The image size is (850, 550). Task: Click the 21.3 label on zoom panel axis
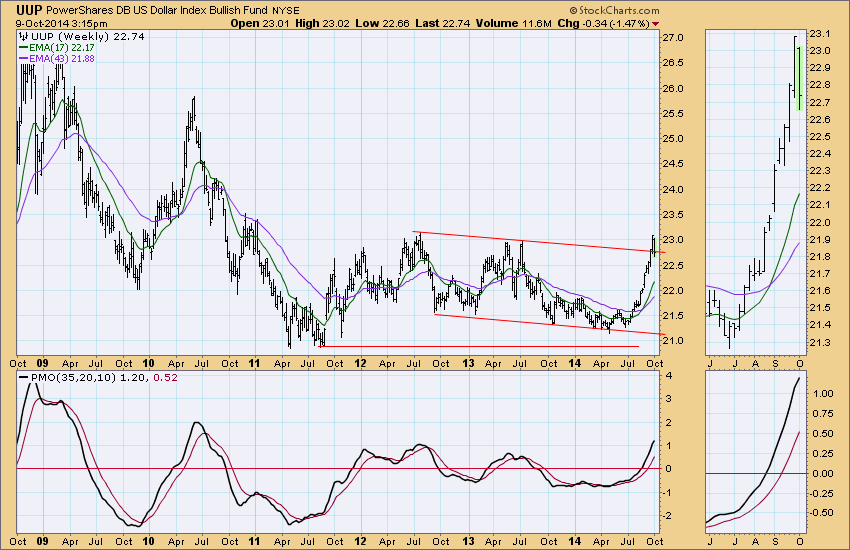point(819,342)
